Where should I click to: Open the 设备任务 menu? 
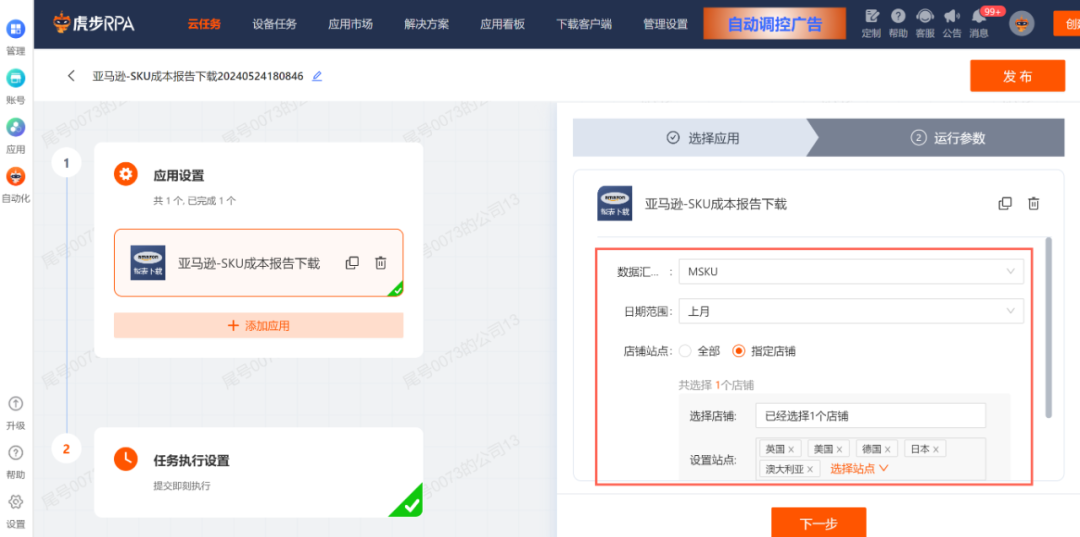pos(274,24)
